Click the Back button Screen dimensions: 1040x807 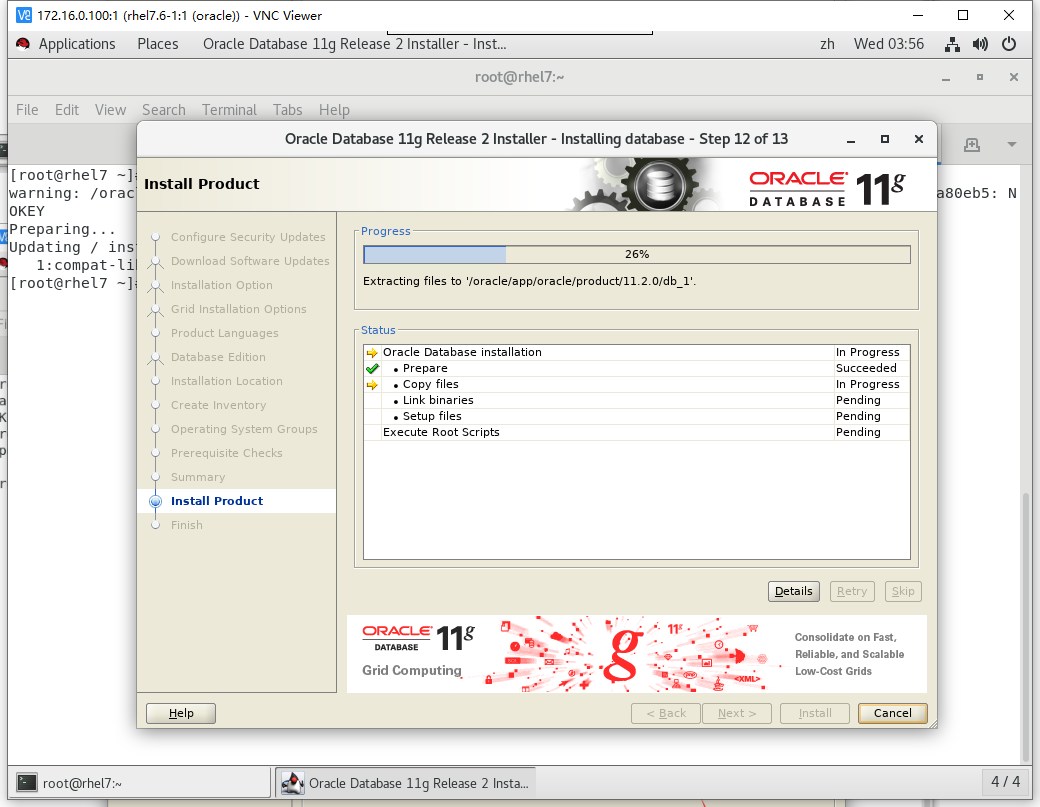tap(666, 713)
